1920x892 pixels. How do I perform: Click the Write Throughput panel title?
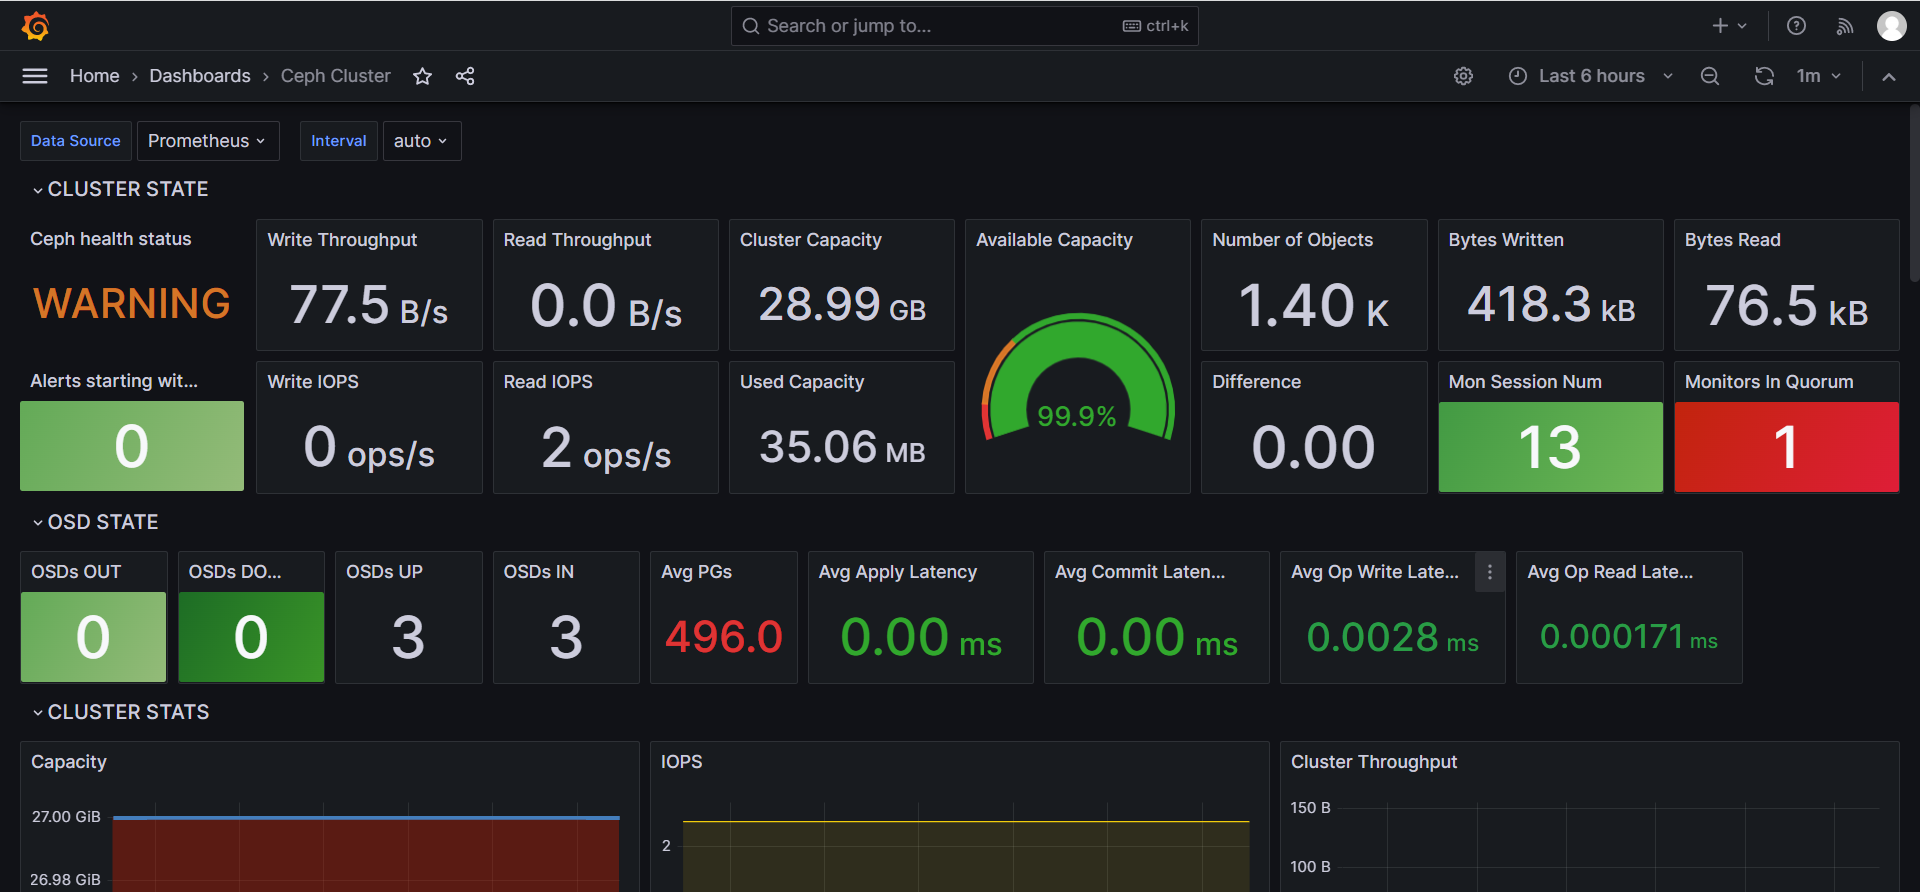click(342, 240)
